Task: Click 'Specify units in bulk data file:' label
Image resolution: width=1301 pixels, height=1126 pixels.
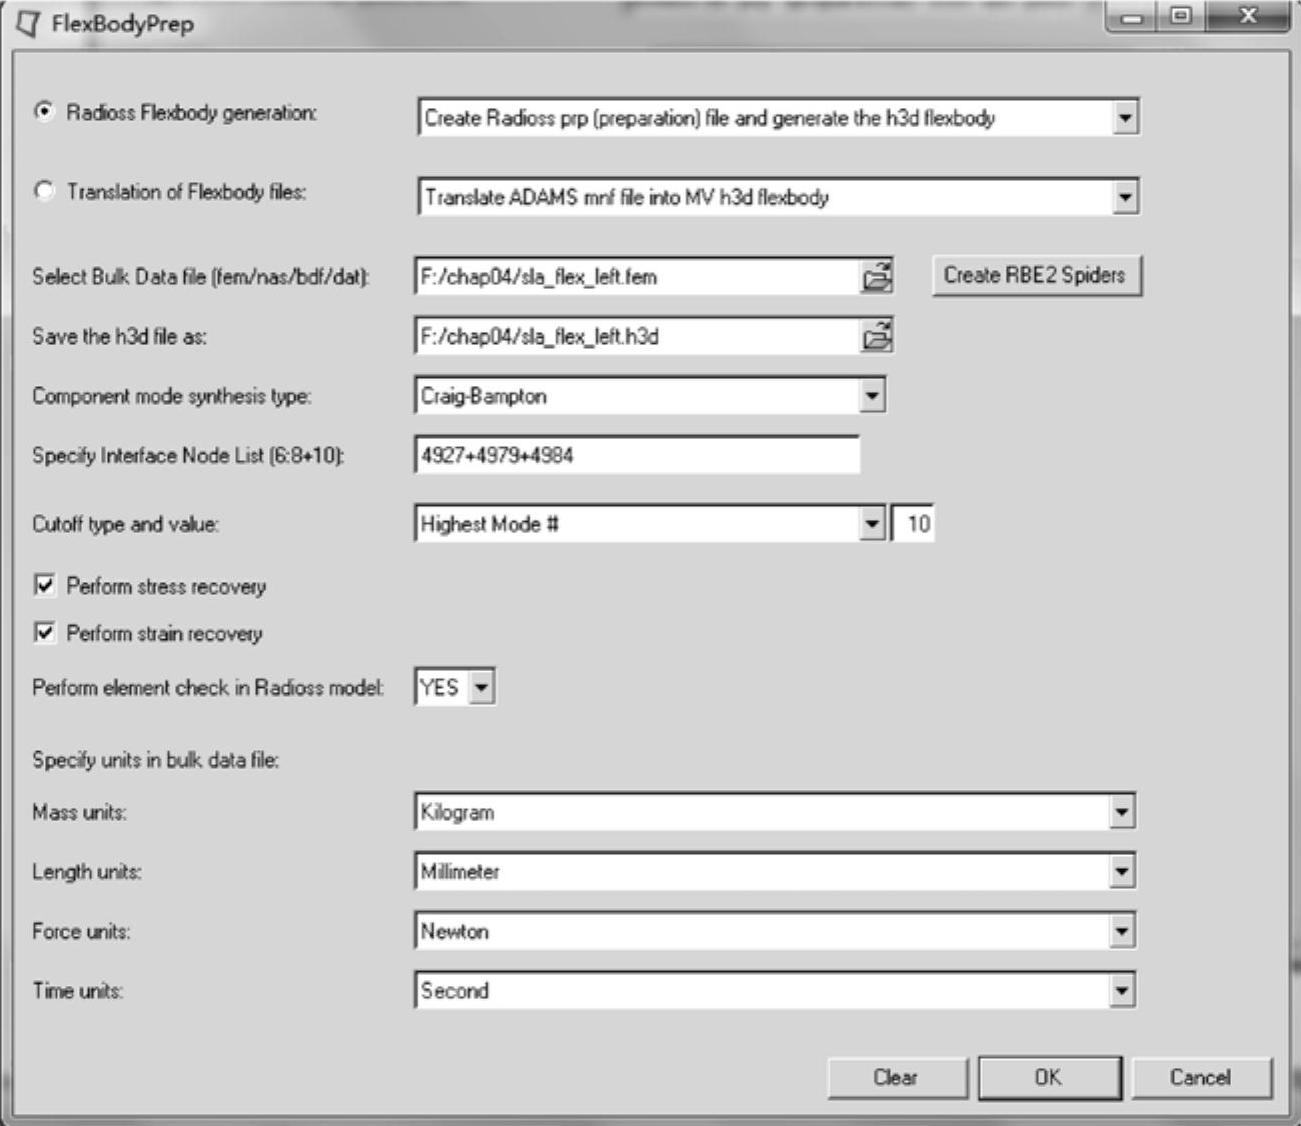Action: click(x=155, y=760)
